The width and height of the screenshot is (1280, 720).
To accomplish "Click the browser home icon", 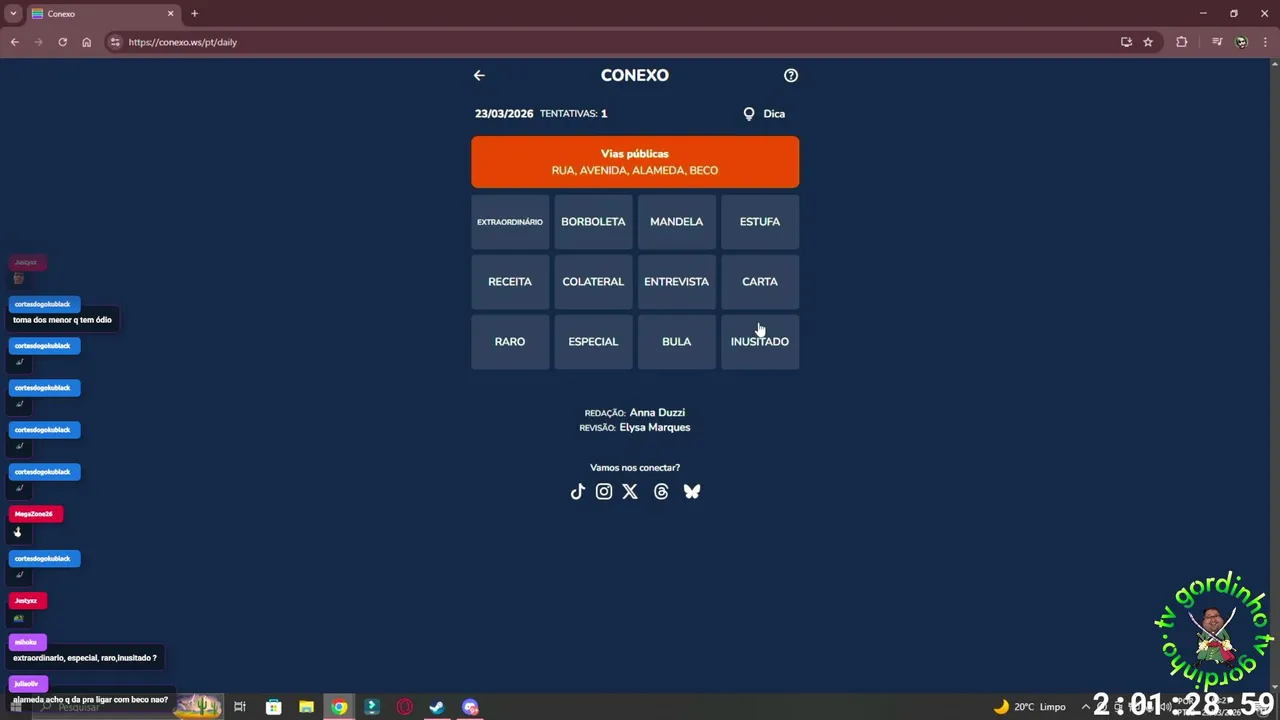I will pyautogui.click(x=87, y=42).
